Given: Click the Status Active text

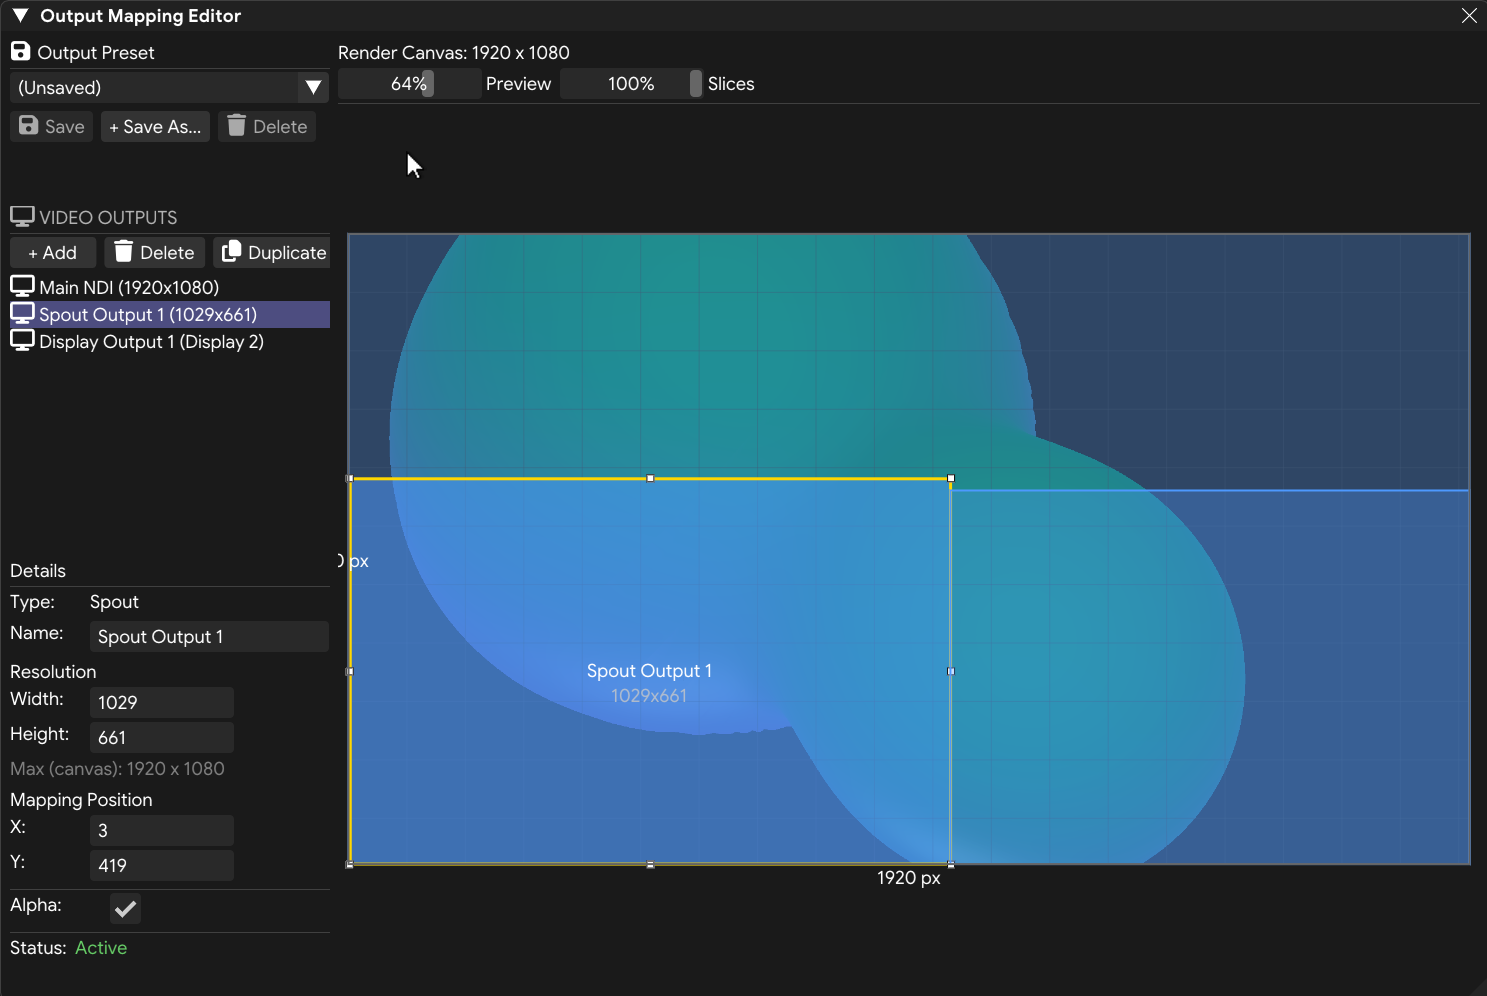Looking at the screenshot, I should tap(101, 947).
